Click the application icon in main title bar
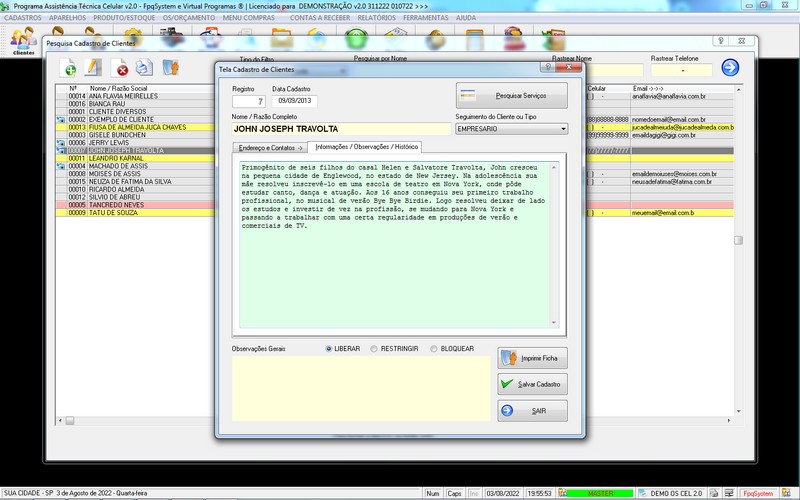Viewport: 800px width, 500px height. pyautogui.click(x=5, y=6)
